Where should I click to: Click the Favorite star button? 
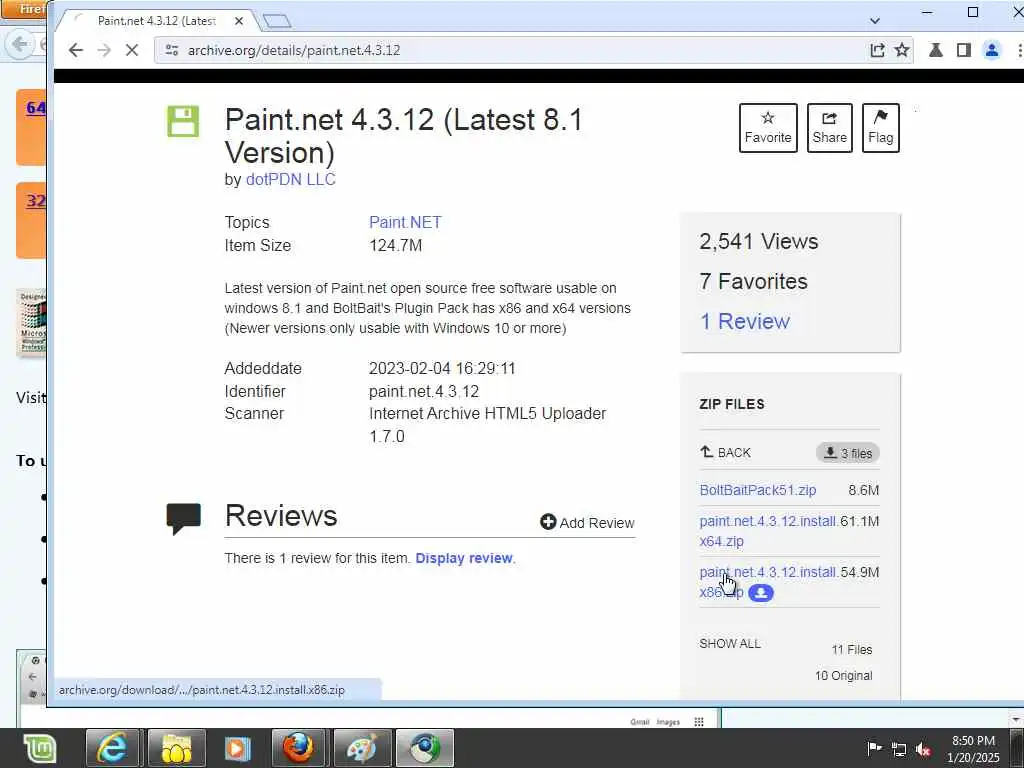click(768, 128)
